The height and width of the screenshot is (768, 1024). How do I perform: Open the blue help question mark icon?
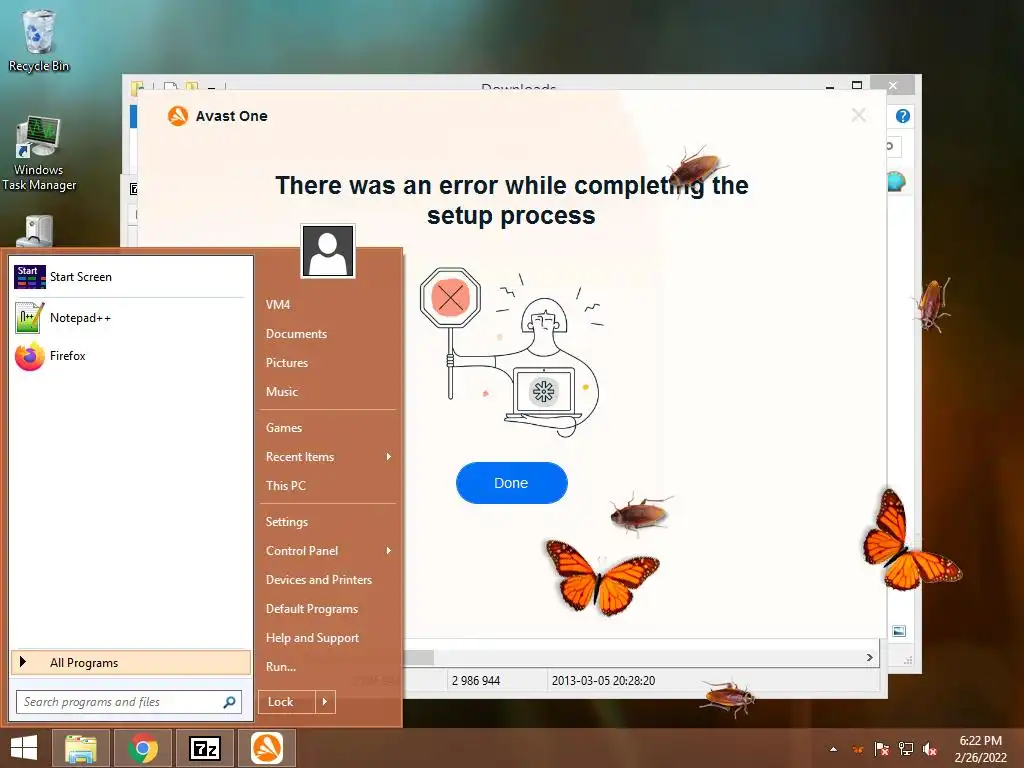click(903, 116)
